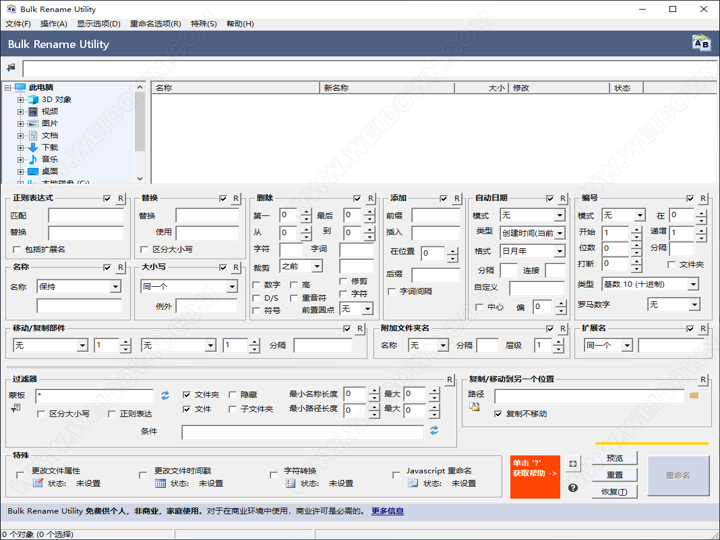Toggle the 包括扩展名 checkbox

(17, 249)
